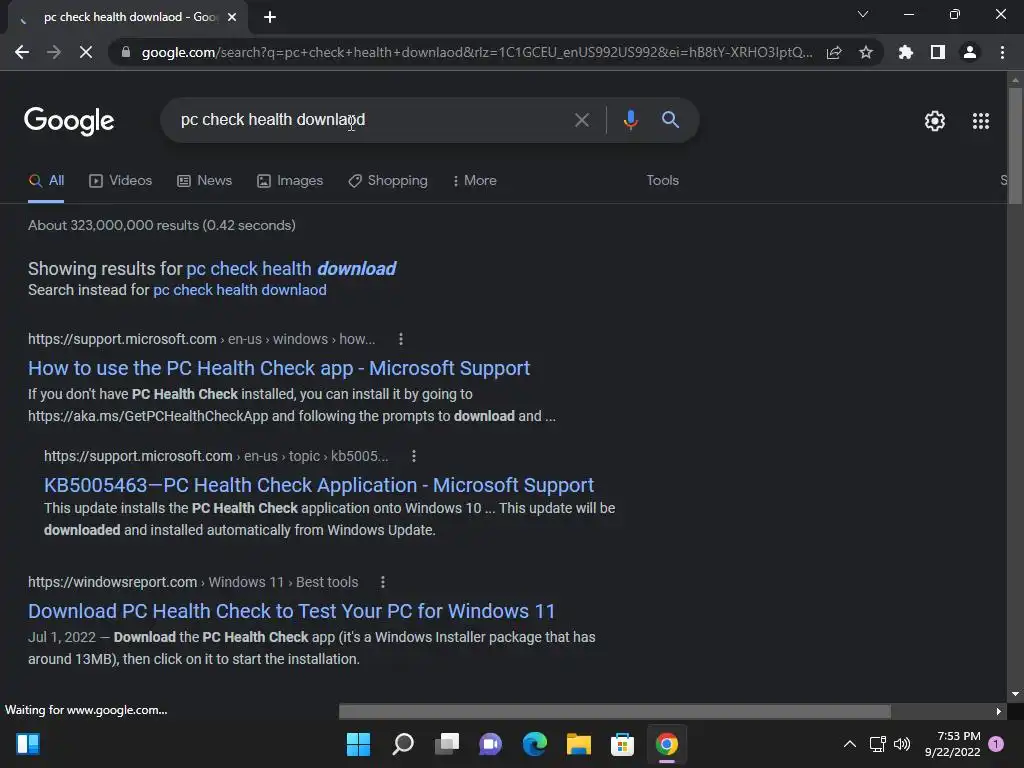
Task: Open network icon in system tray
Action: click(877, 744)
